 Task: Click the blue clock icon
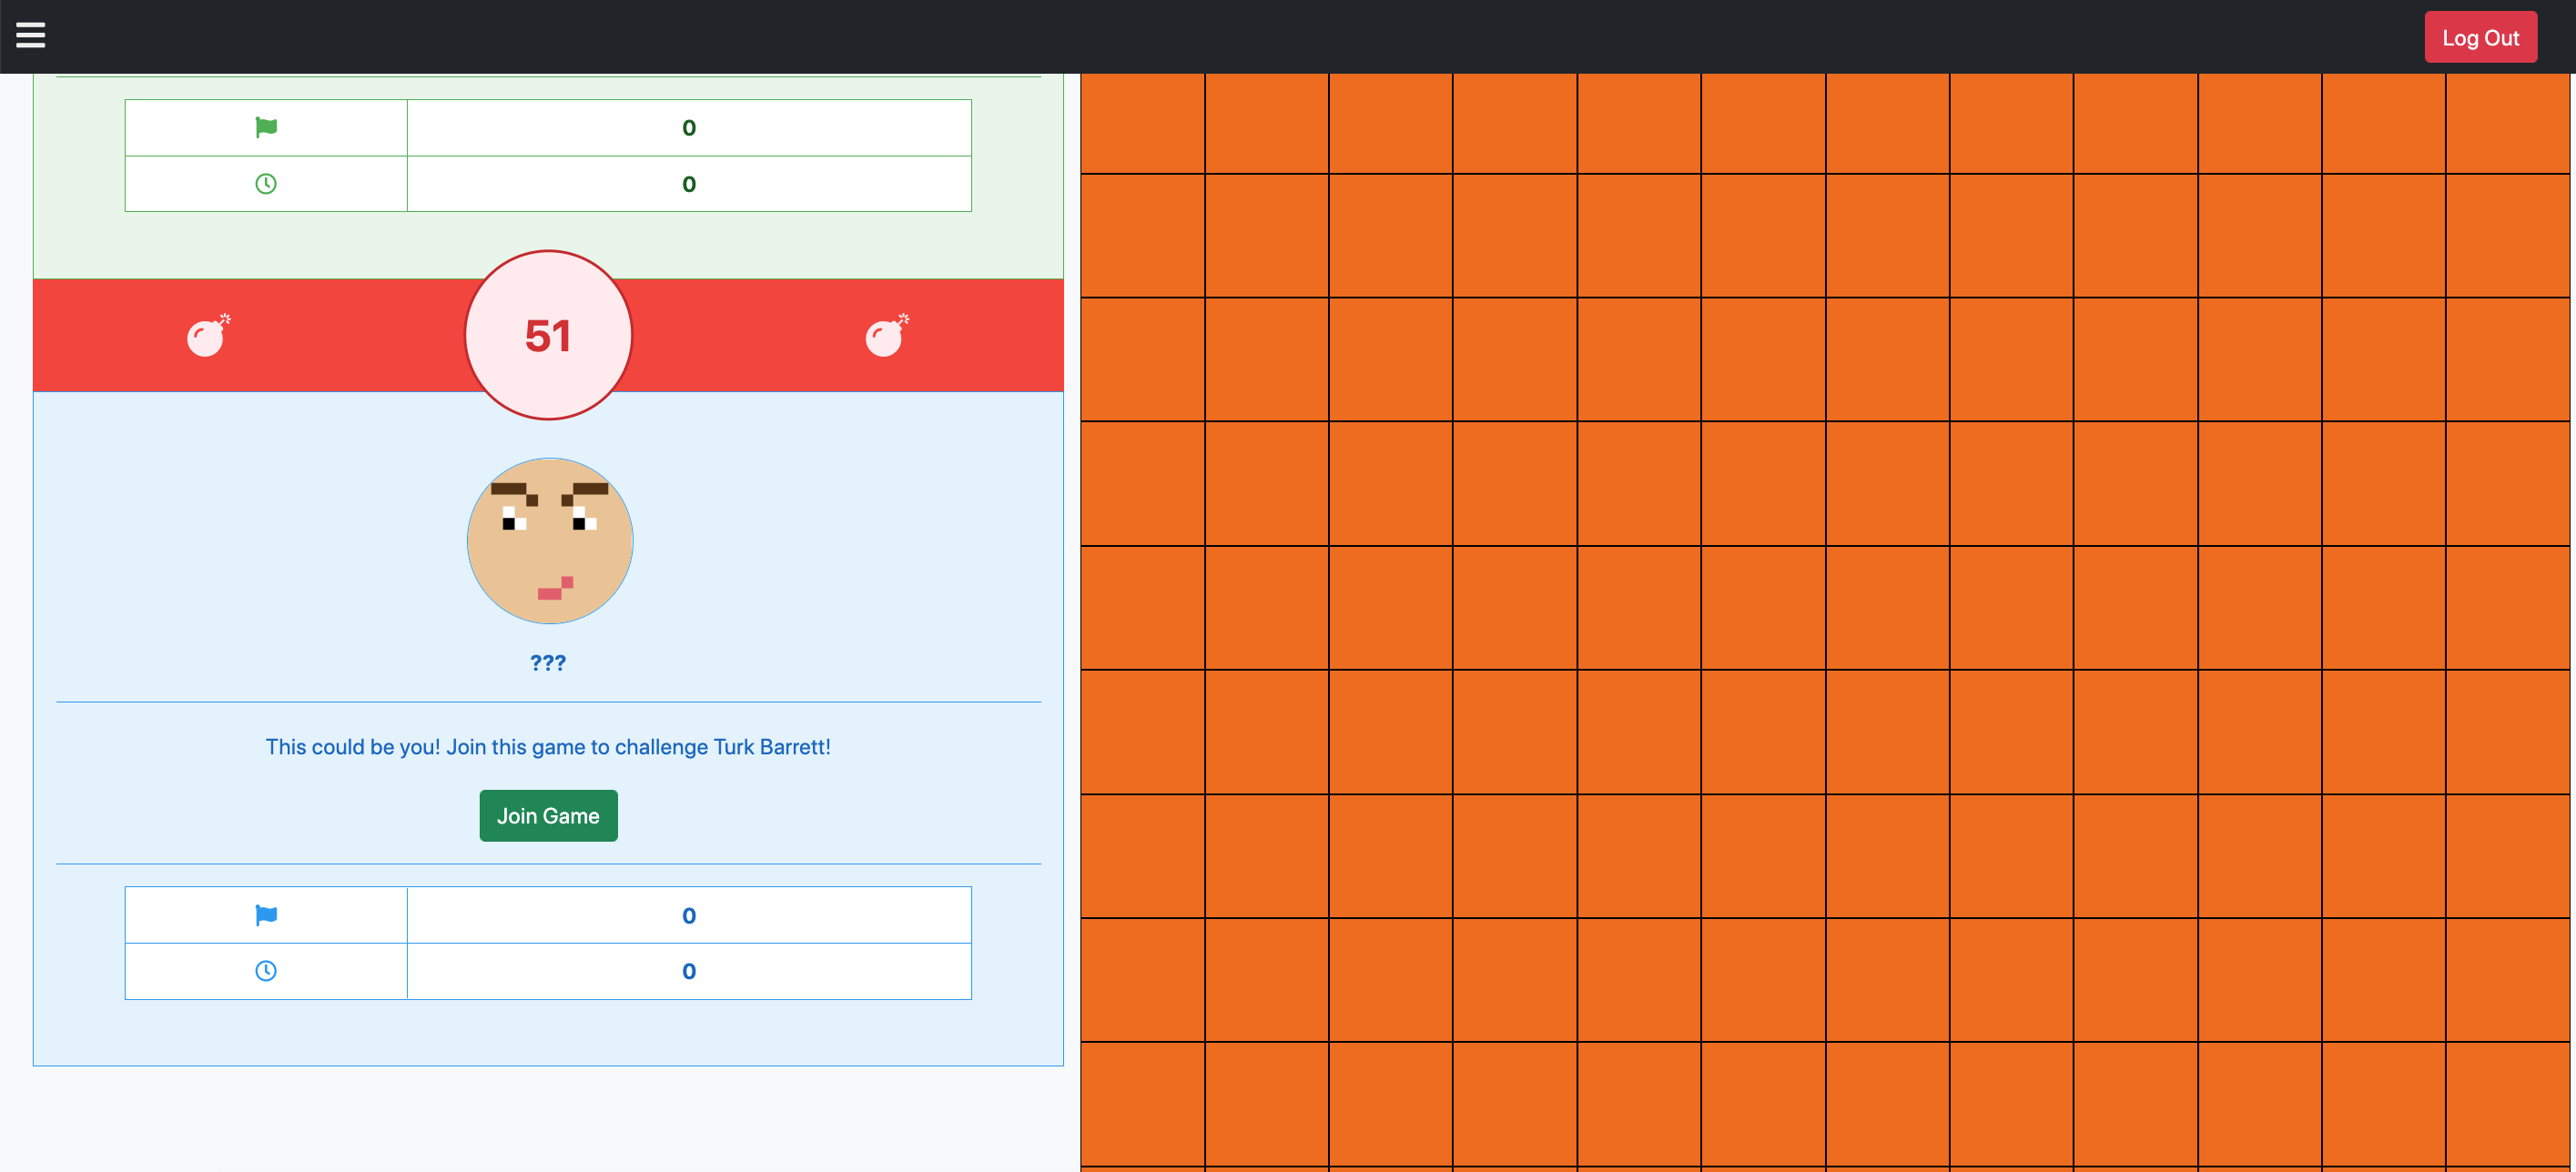[x=265, y=970]
